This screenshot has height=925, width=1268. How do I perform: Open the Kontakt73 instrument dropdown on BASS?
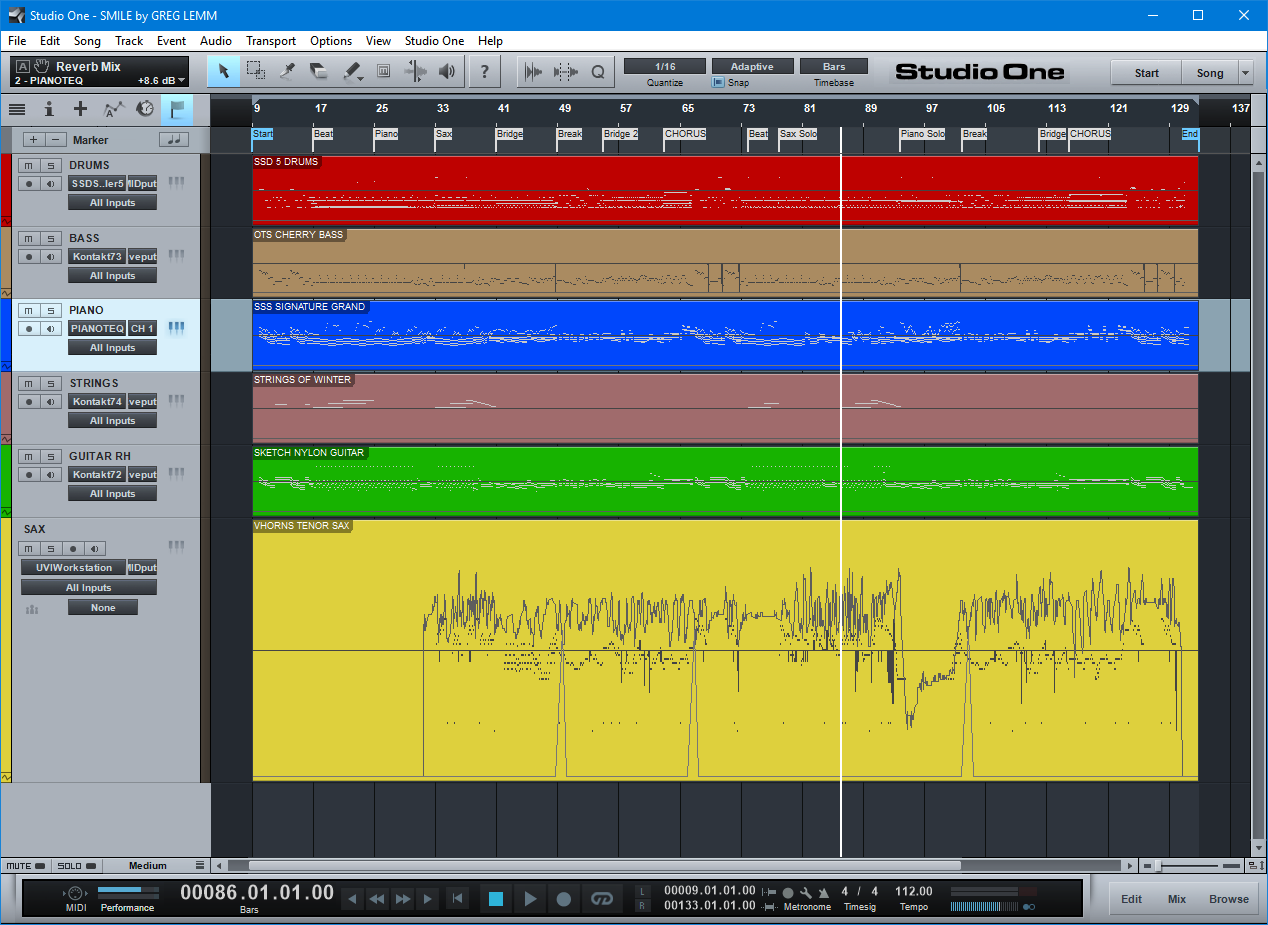[97, 257]
